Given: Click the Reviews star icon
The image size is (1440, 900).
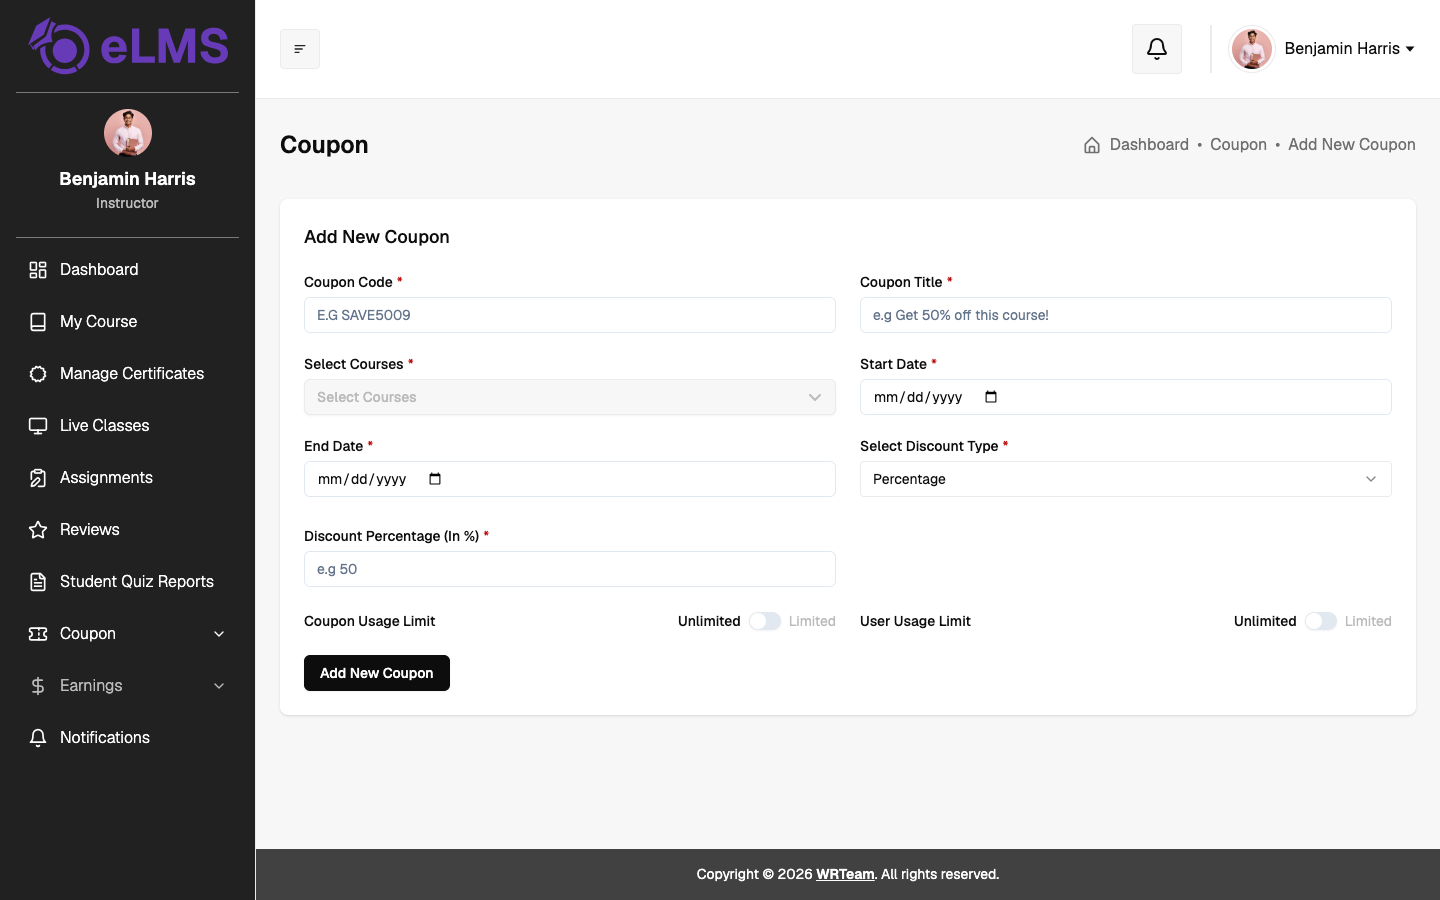Looking at the screenshot, I should pyautogui.click(x=38, y=530).
